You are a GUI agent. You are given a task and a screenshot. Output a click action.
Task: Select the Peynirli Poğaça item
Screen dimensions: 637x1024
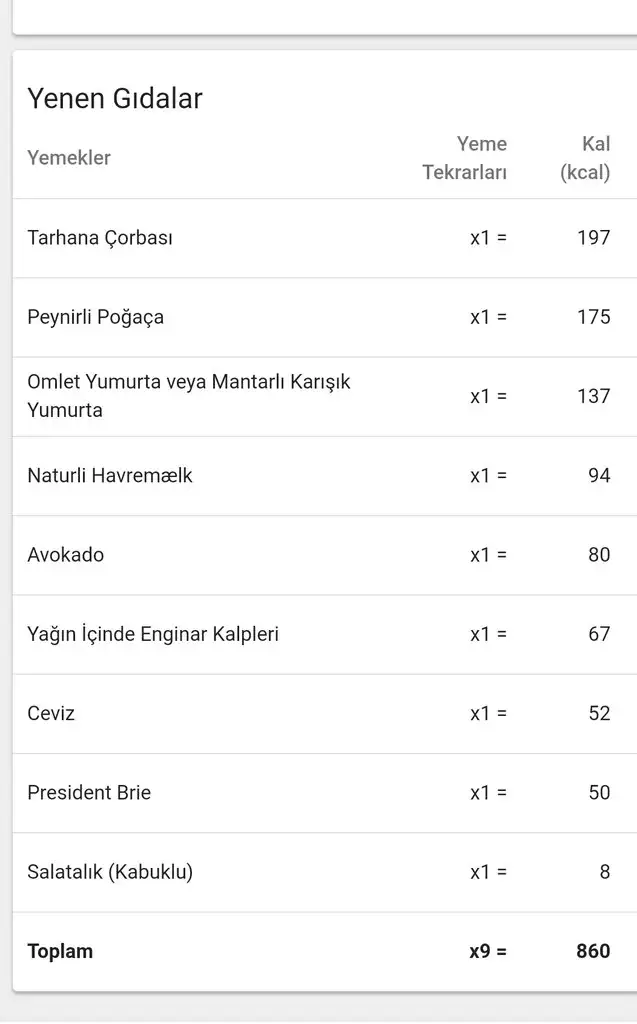click(96, 317)
